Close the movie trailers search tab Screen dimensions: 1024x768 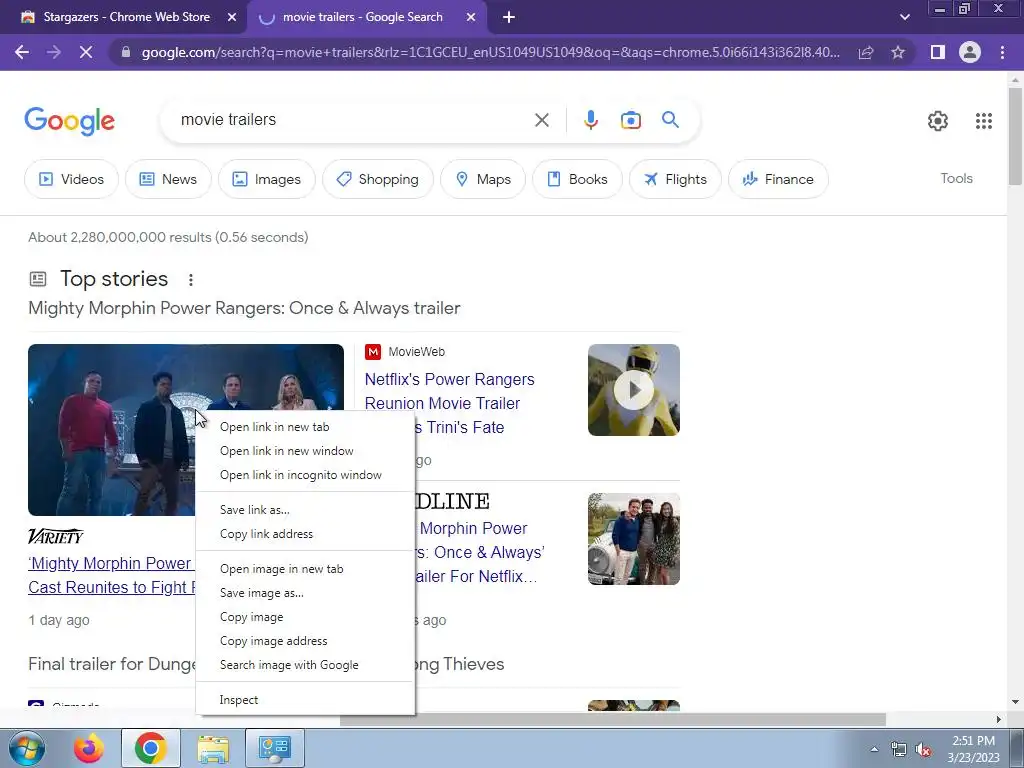(x=471, y=18)
